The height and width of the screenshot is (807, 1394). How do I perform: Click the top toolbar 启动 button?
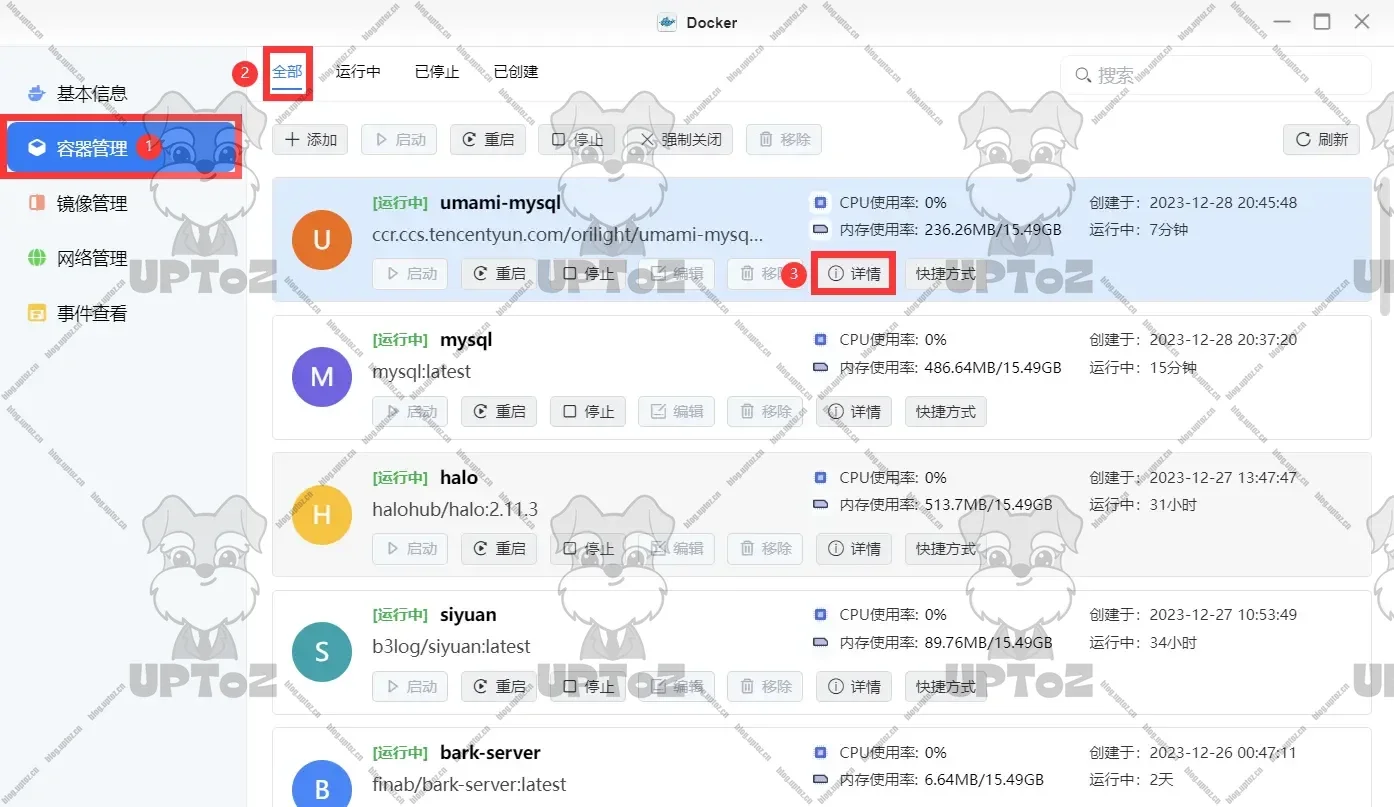pos(399,140)
